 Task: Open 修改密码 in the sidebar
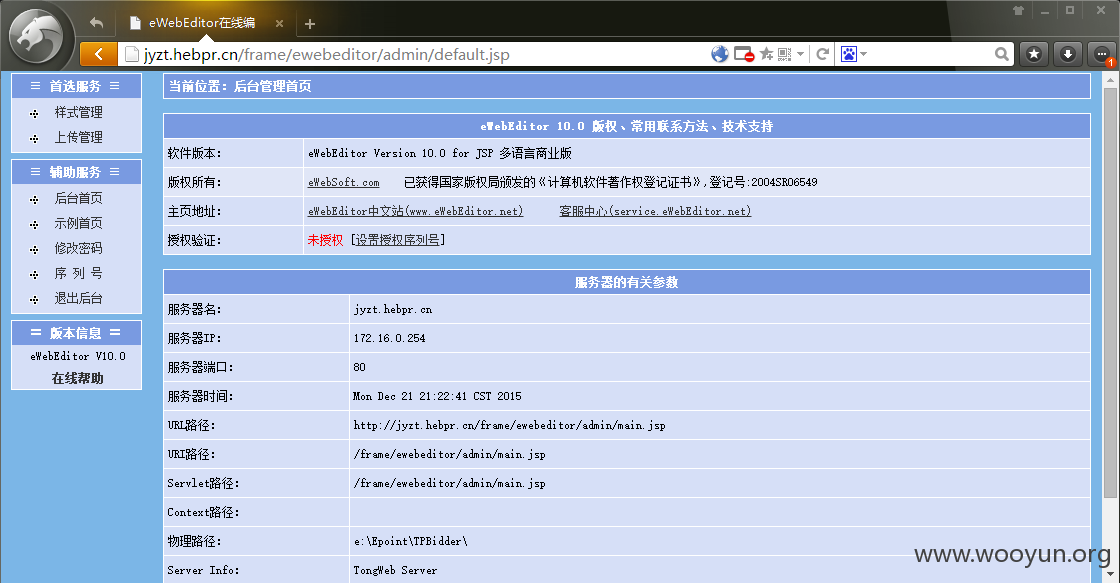point(79,248)
